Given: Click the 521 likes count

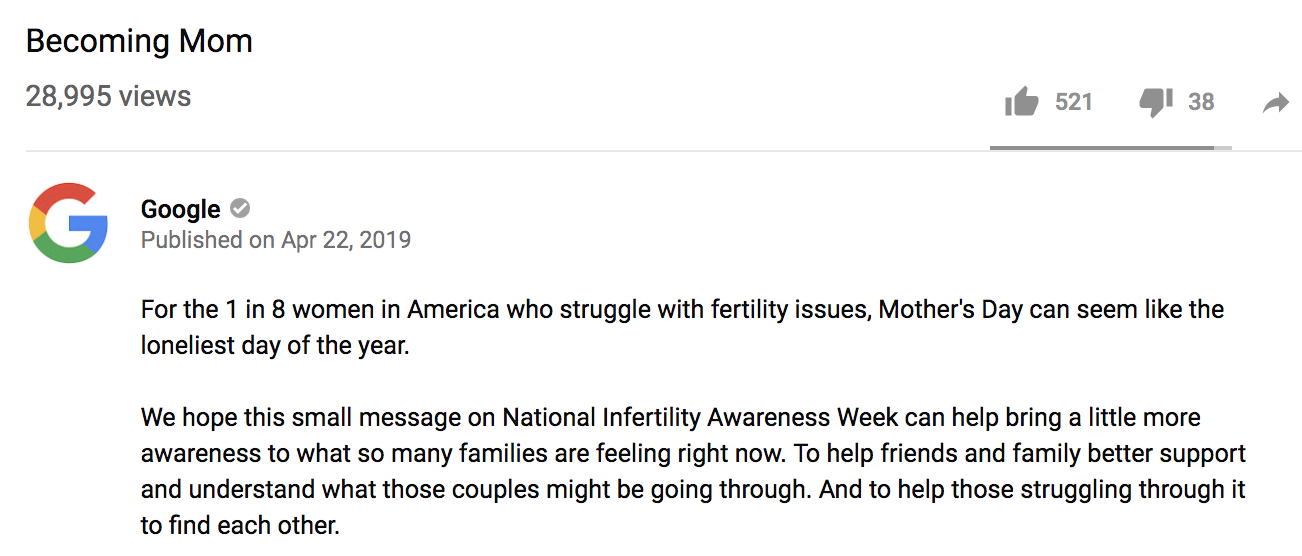Looking at the screenshot, I should (x=1074, y=102).
